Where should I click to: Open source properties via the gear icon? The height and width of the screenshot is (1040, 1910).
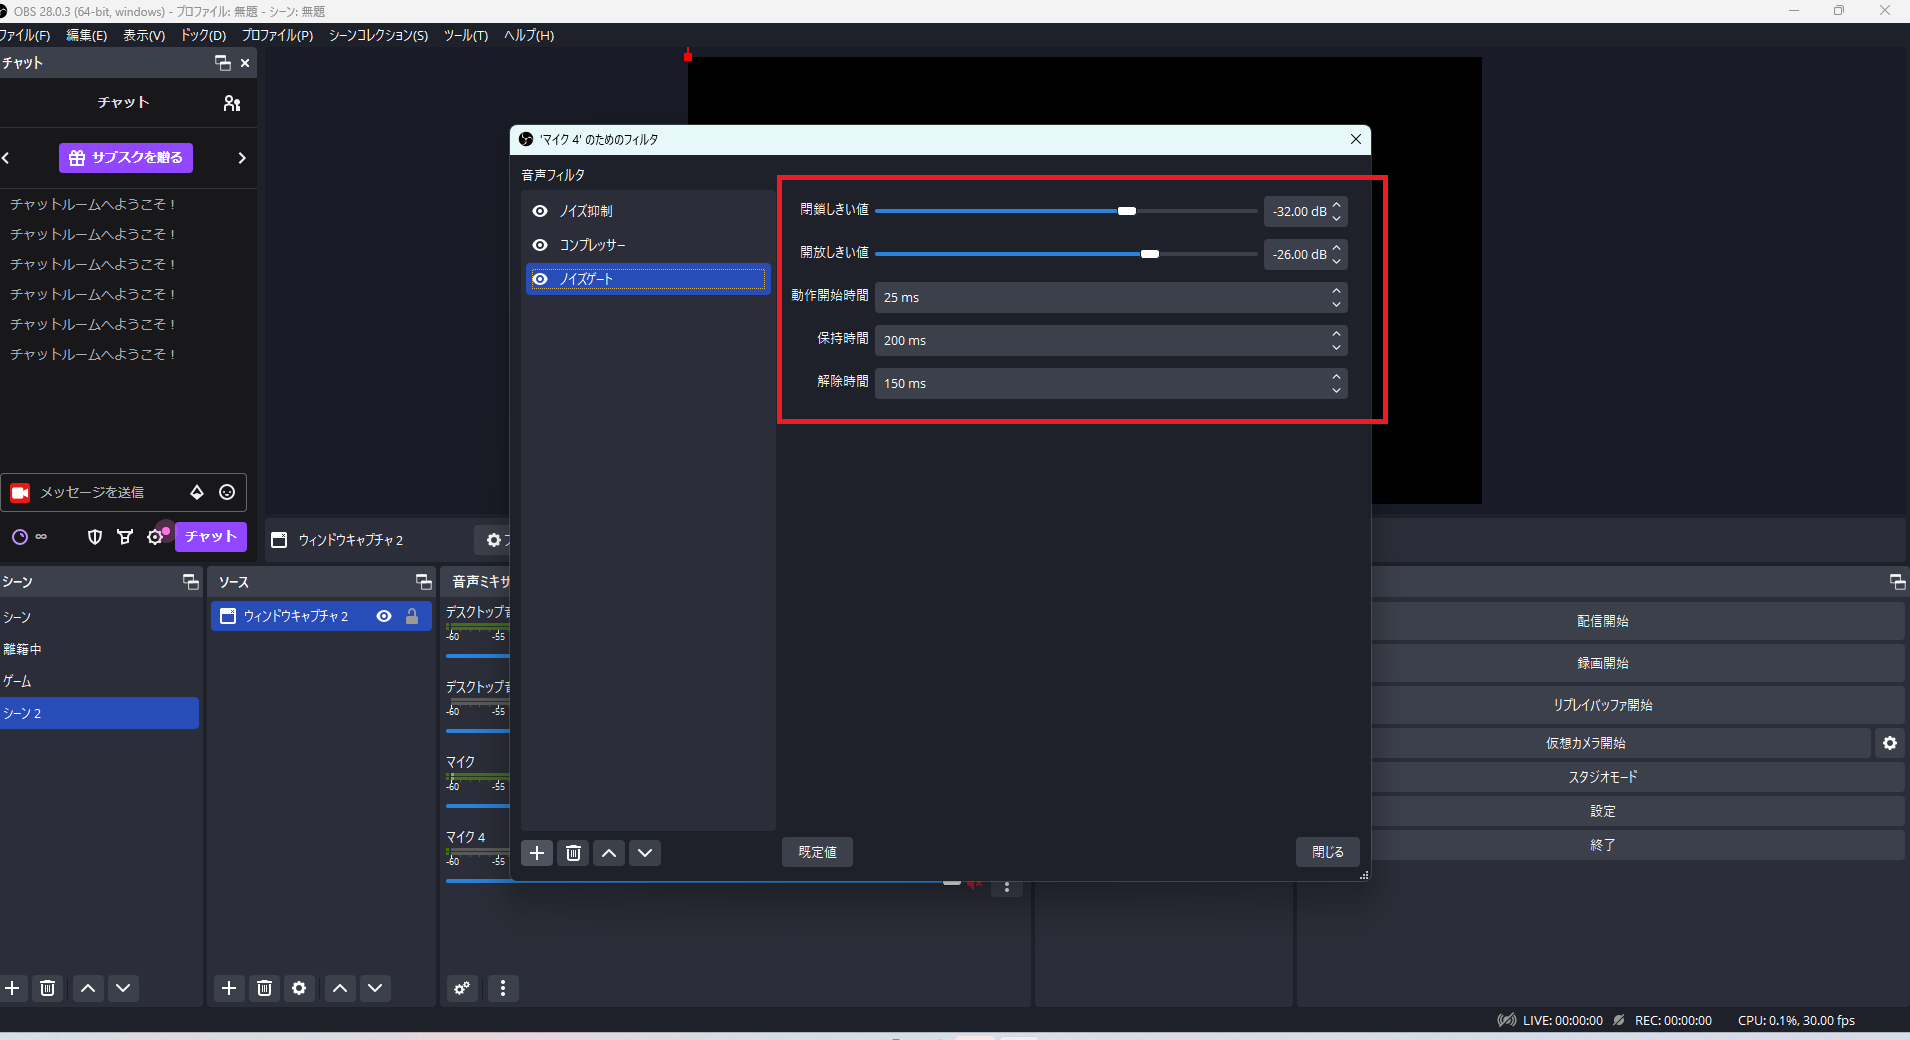(298, 988)
